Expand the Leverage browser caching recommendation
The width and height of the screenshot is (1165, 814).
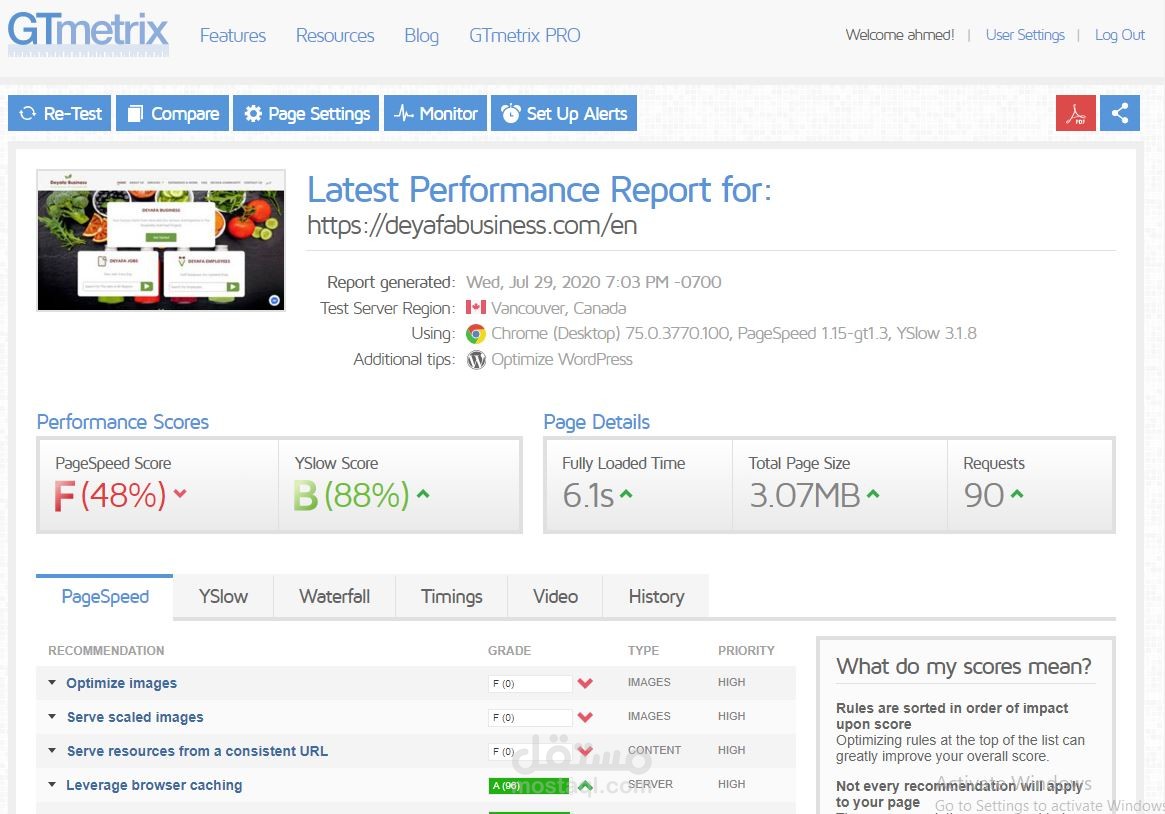pyautogui.click(x=52, y=784)
